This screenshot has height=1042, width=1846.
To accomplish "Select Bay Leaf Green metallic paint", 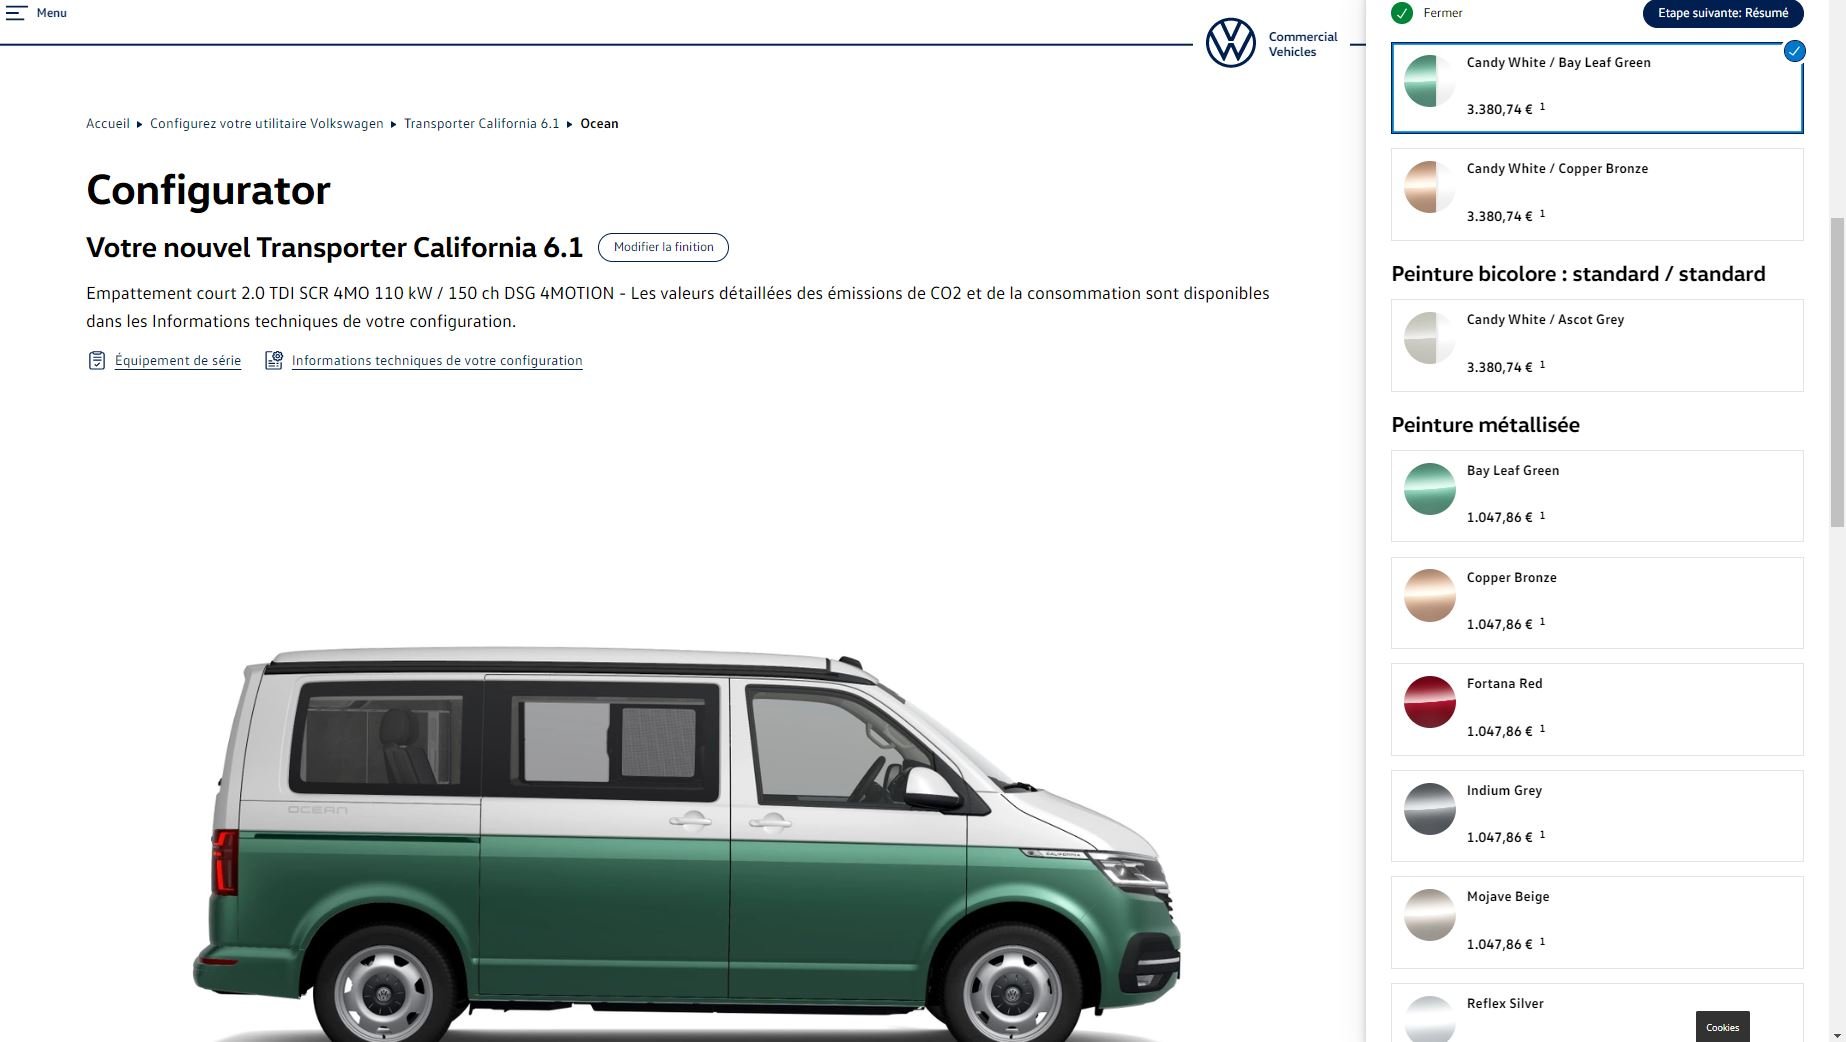I will coord(1596,496).
